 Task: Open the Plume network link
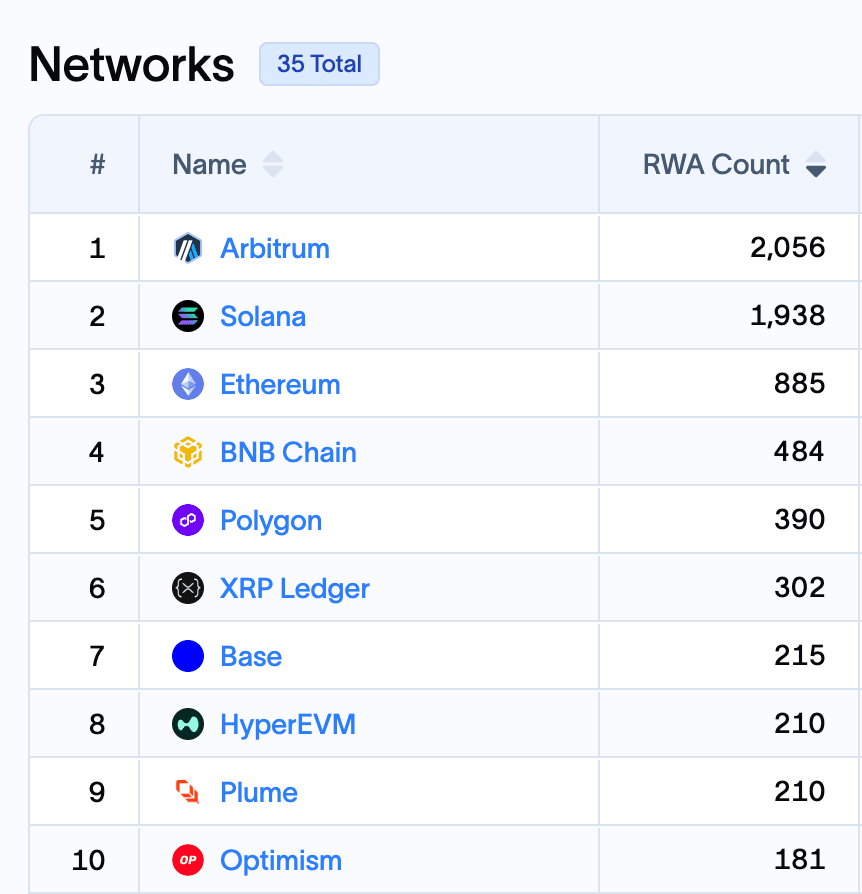[259, 793]
